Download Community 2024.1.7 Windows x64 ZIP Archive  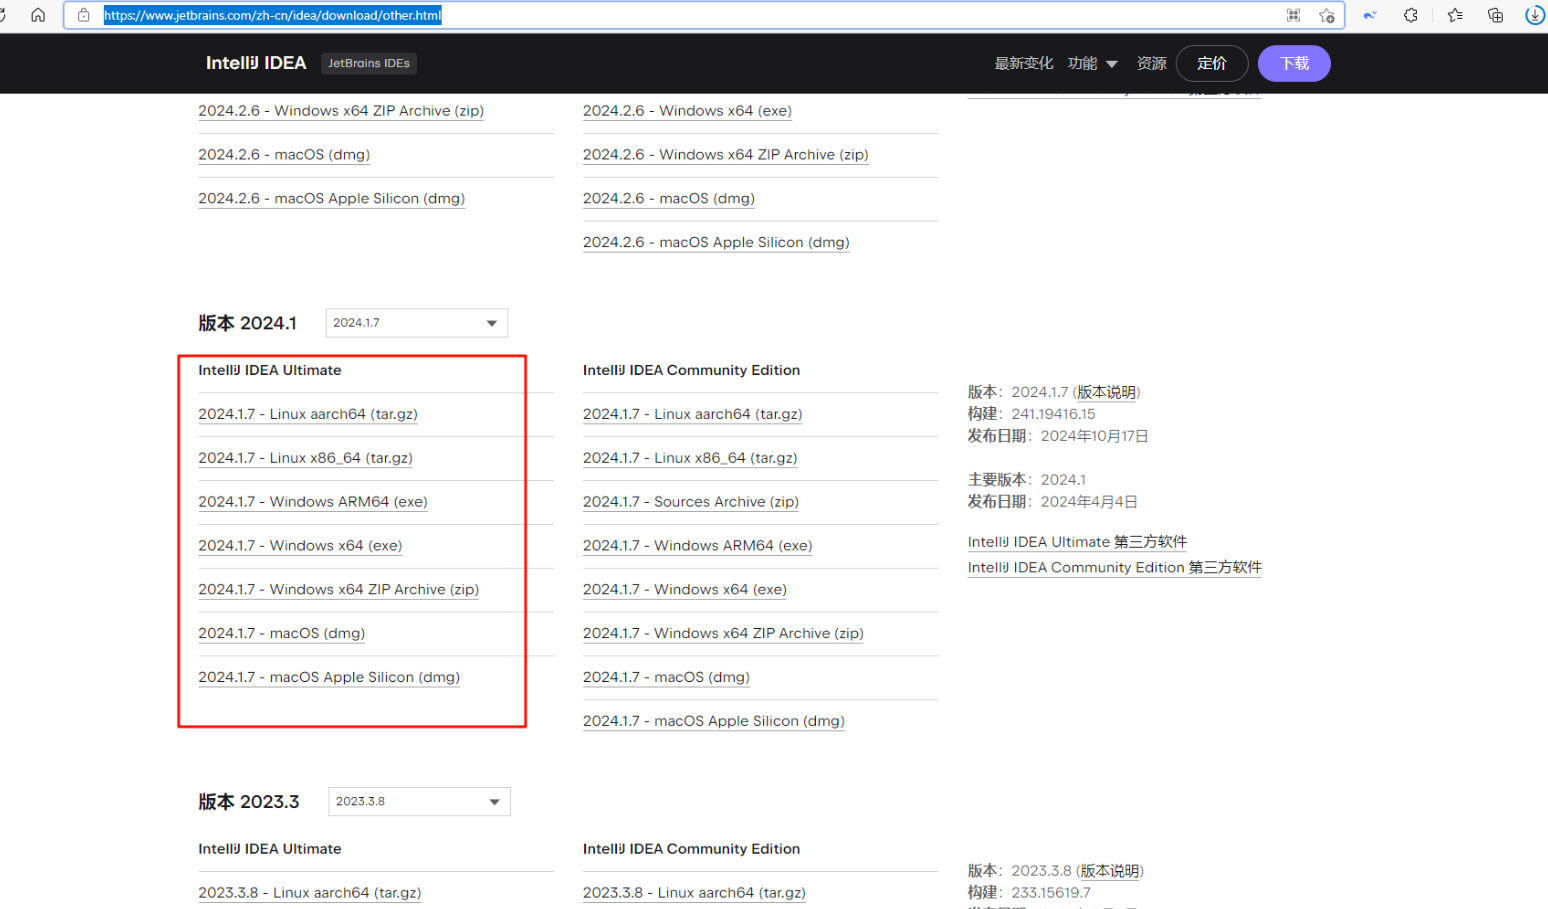(x=723, y=634)
